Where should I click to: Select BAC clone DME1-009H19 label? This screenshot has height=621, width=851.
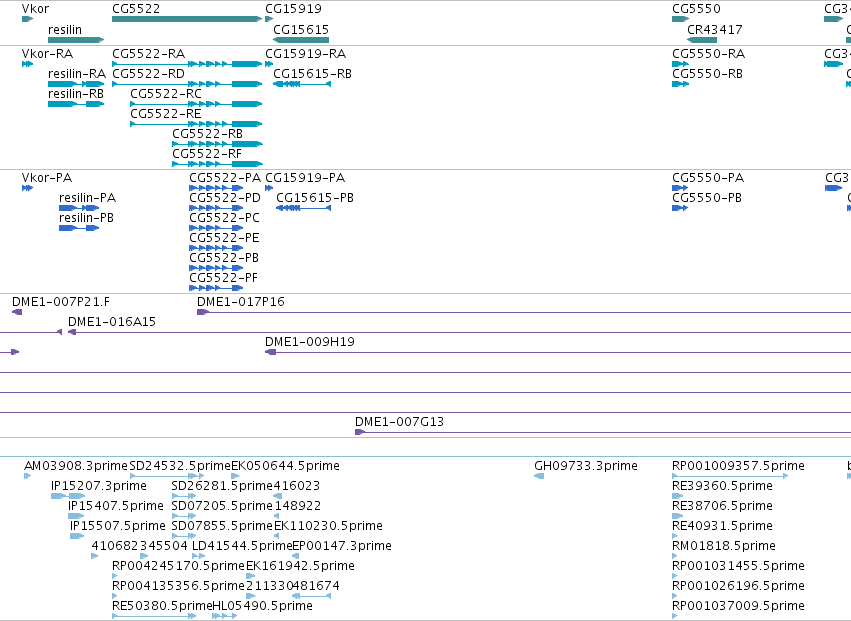[x=310, y=342]
